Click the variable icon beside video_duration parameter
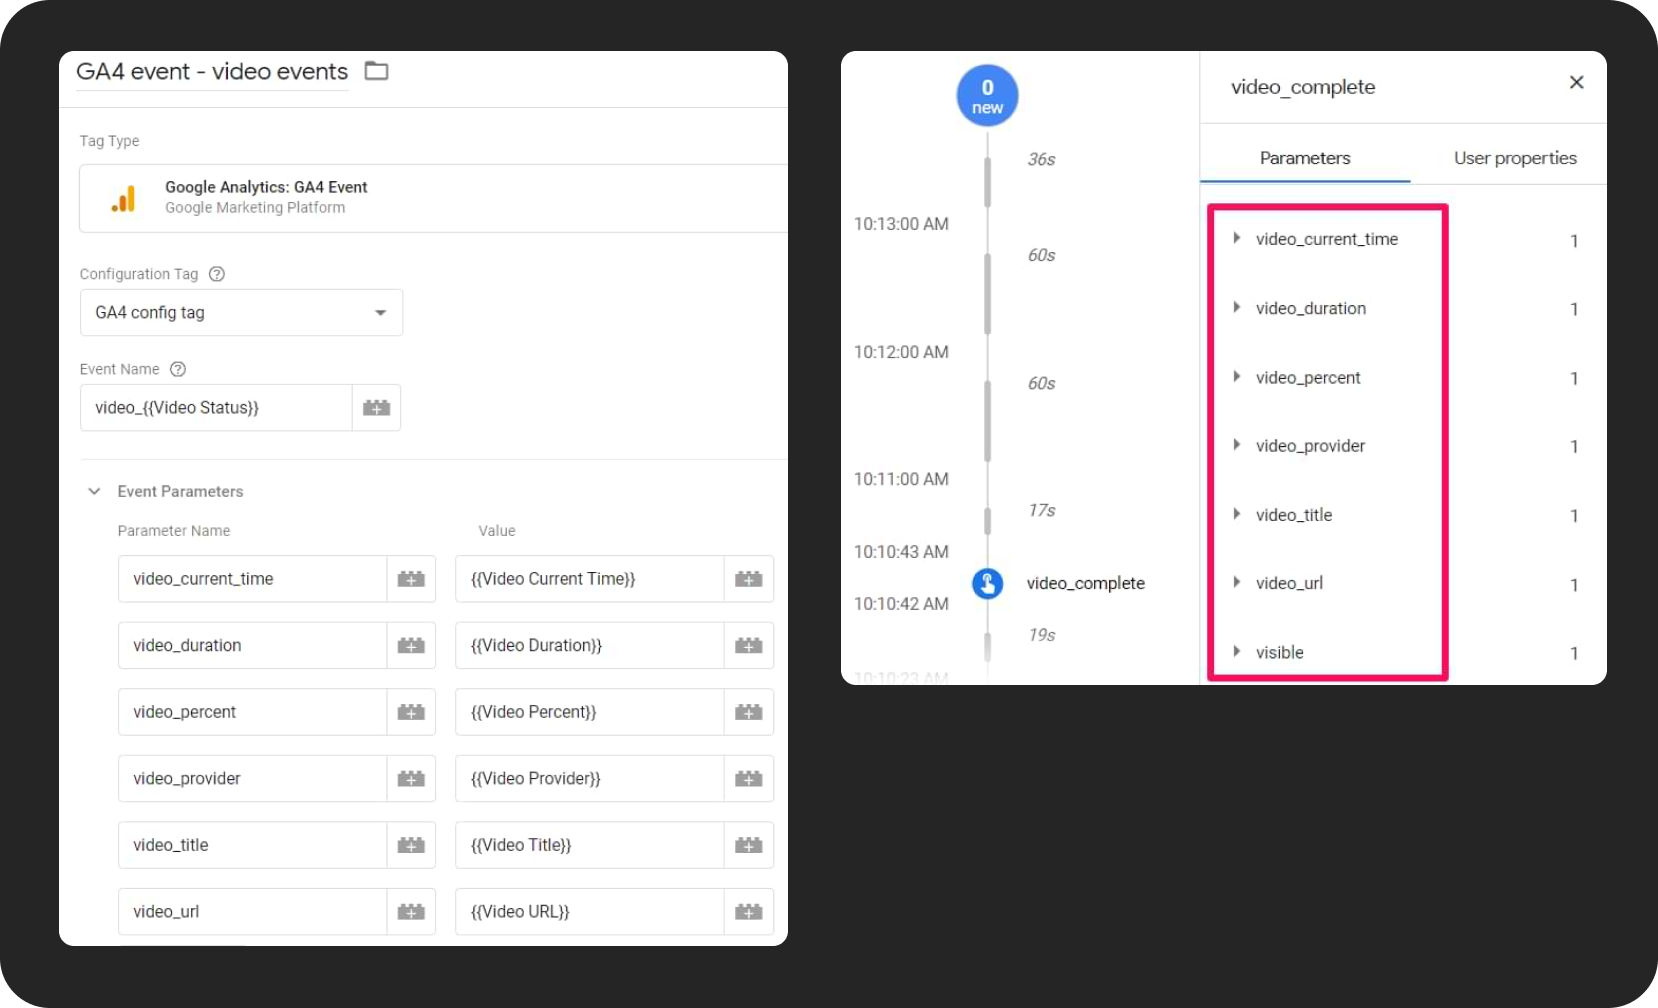 tap(411, 645)
